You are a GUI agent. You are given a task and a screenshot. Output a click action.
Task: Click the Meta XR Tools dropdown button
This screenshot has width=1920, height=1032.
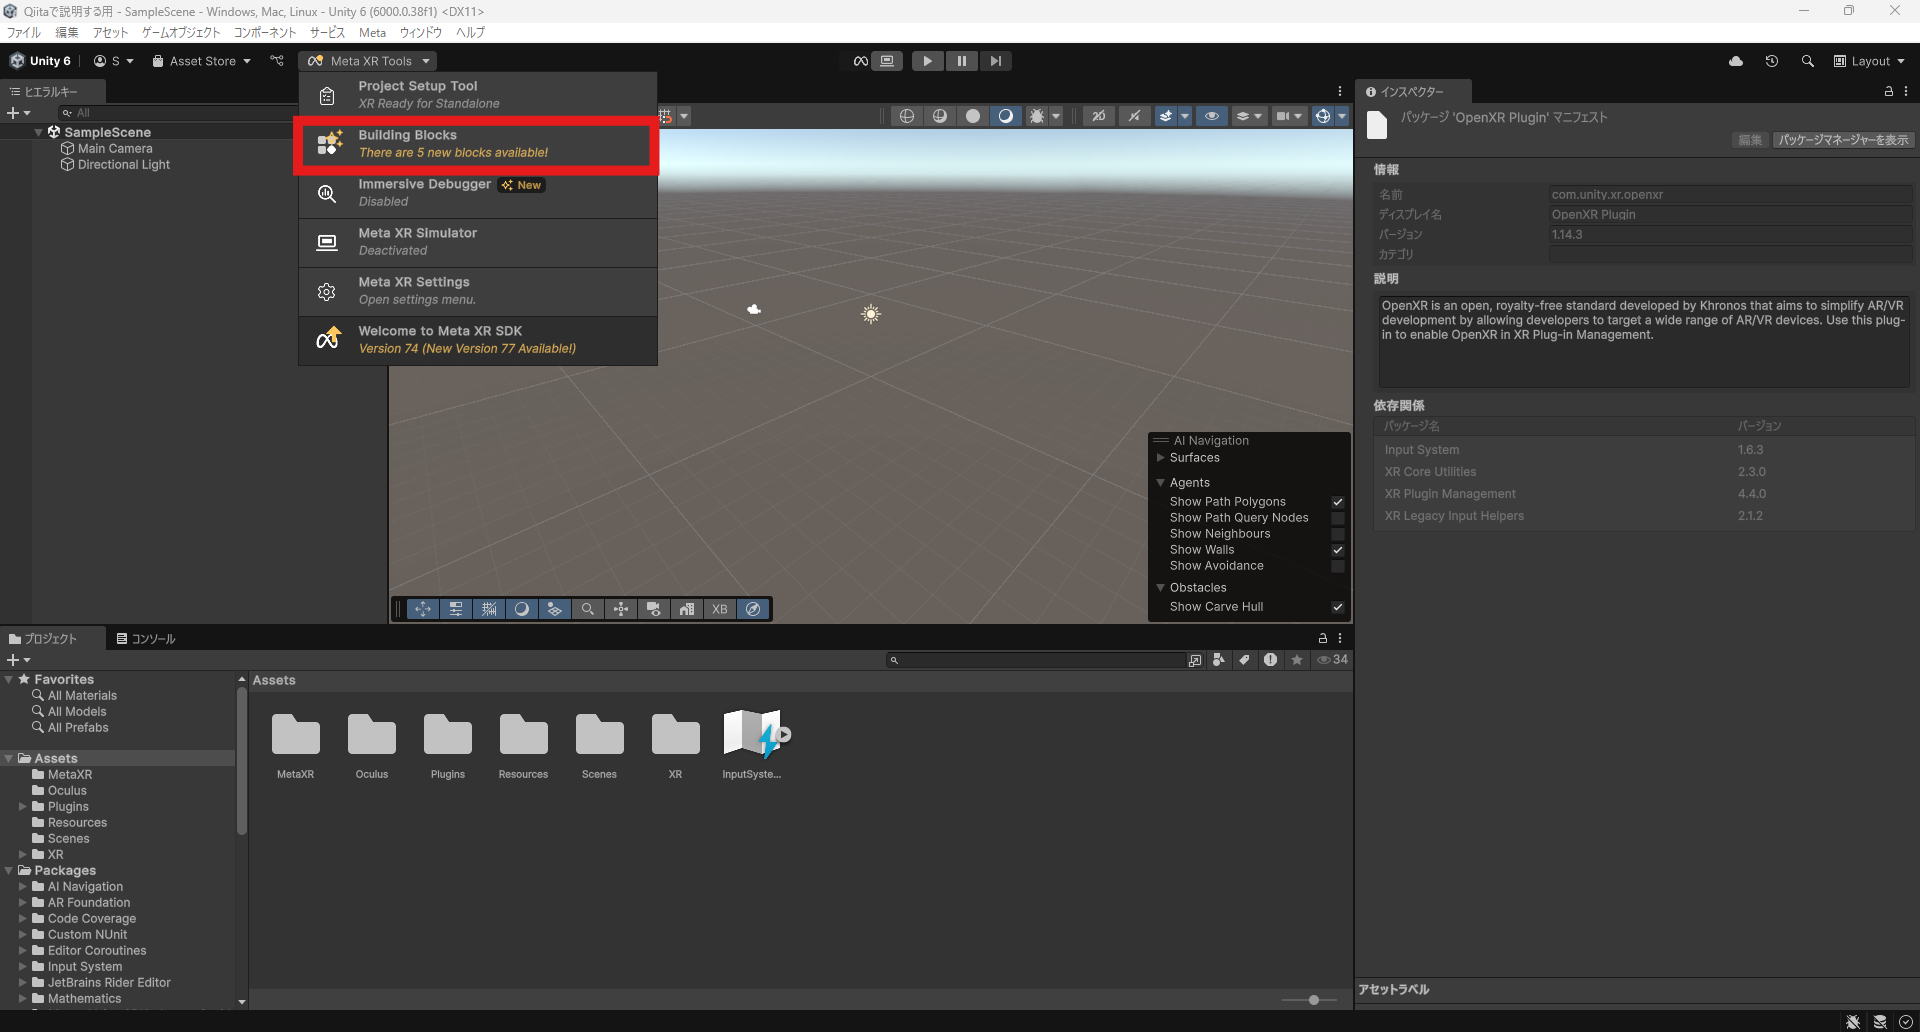point(369,61)
